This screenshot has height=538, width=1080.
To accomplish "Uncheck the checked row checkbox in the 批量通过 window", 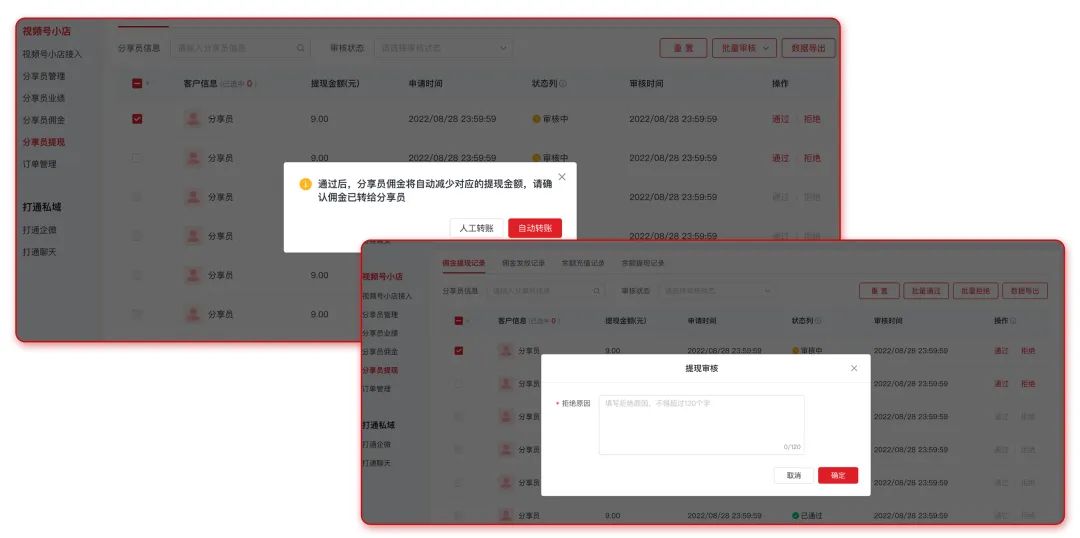I will [x=459, y=351].
